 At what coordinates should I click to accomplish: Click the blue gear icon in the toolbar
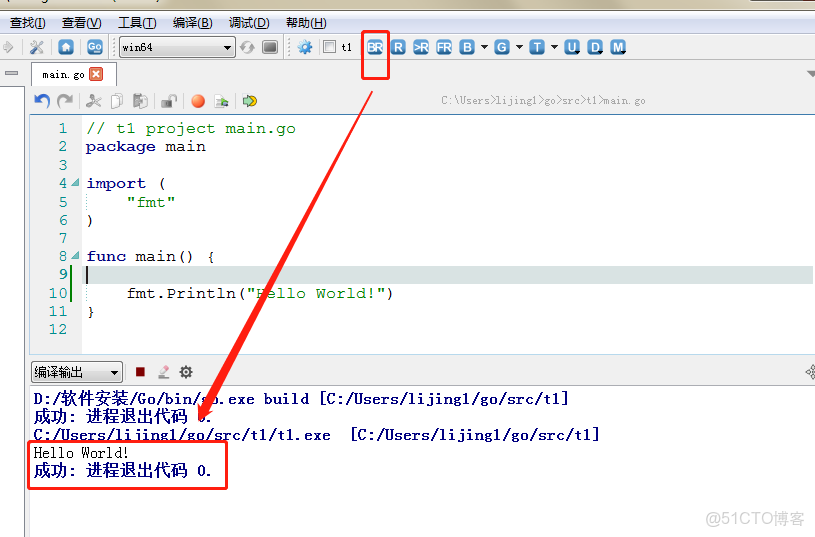pos(305,47)
